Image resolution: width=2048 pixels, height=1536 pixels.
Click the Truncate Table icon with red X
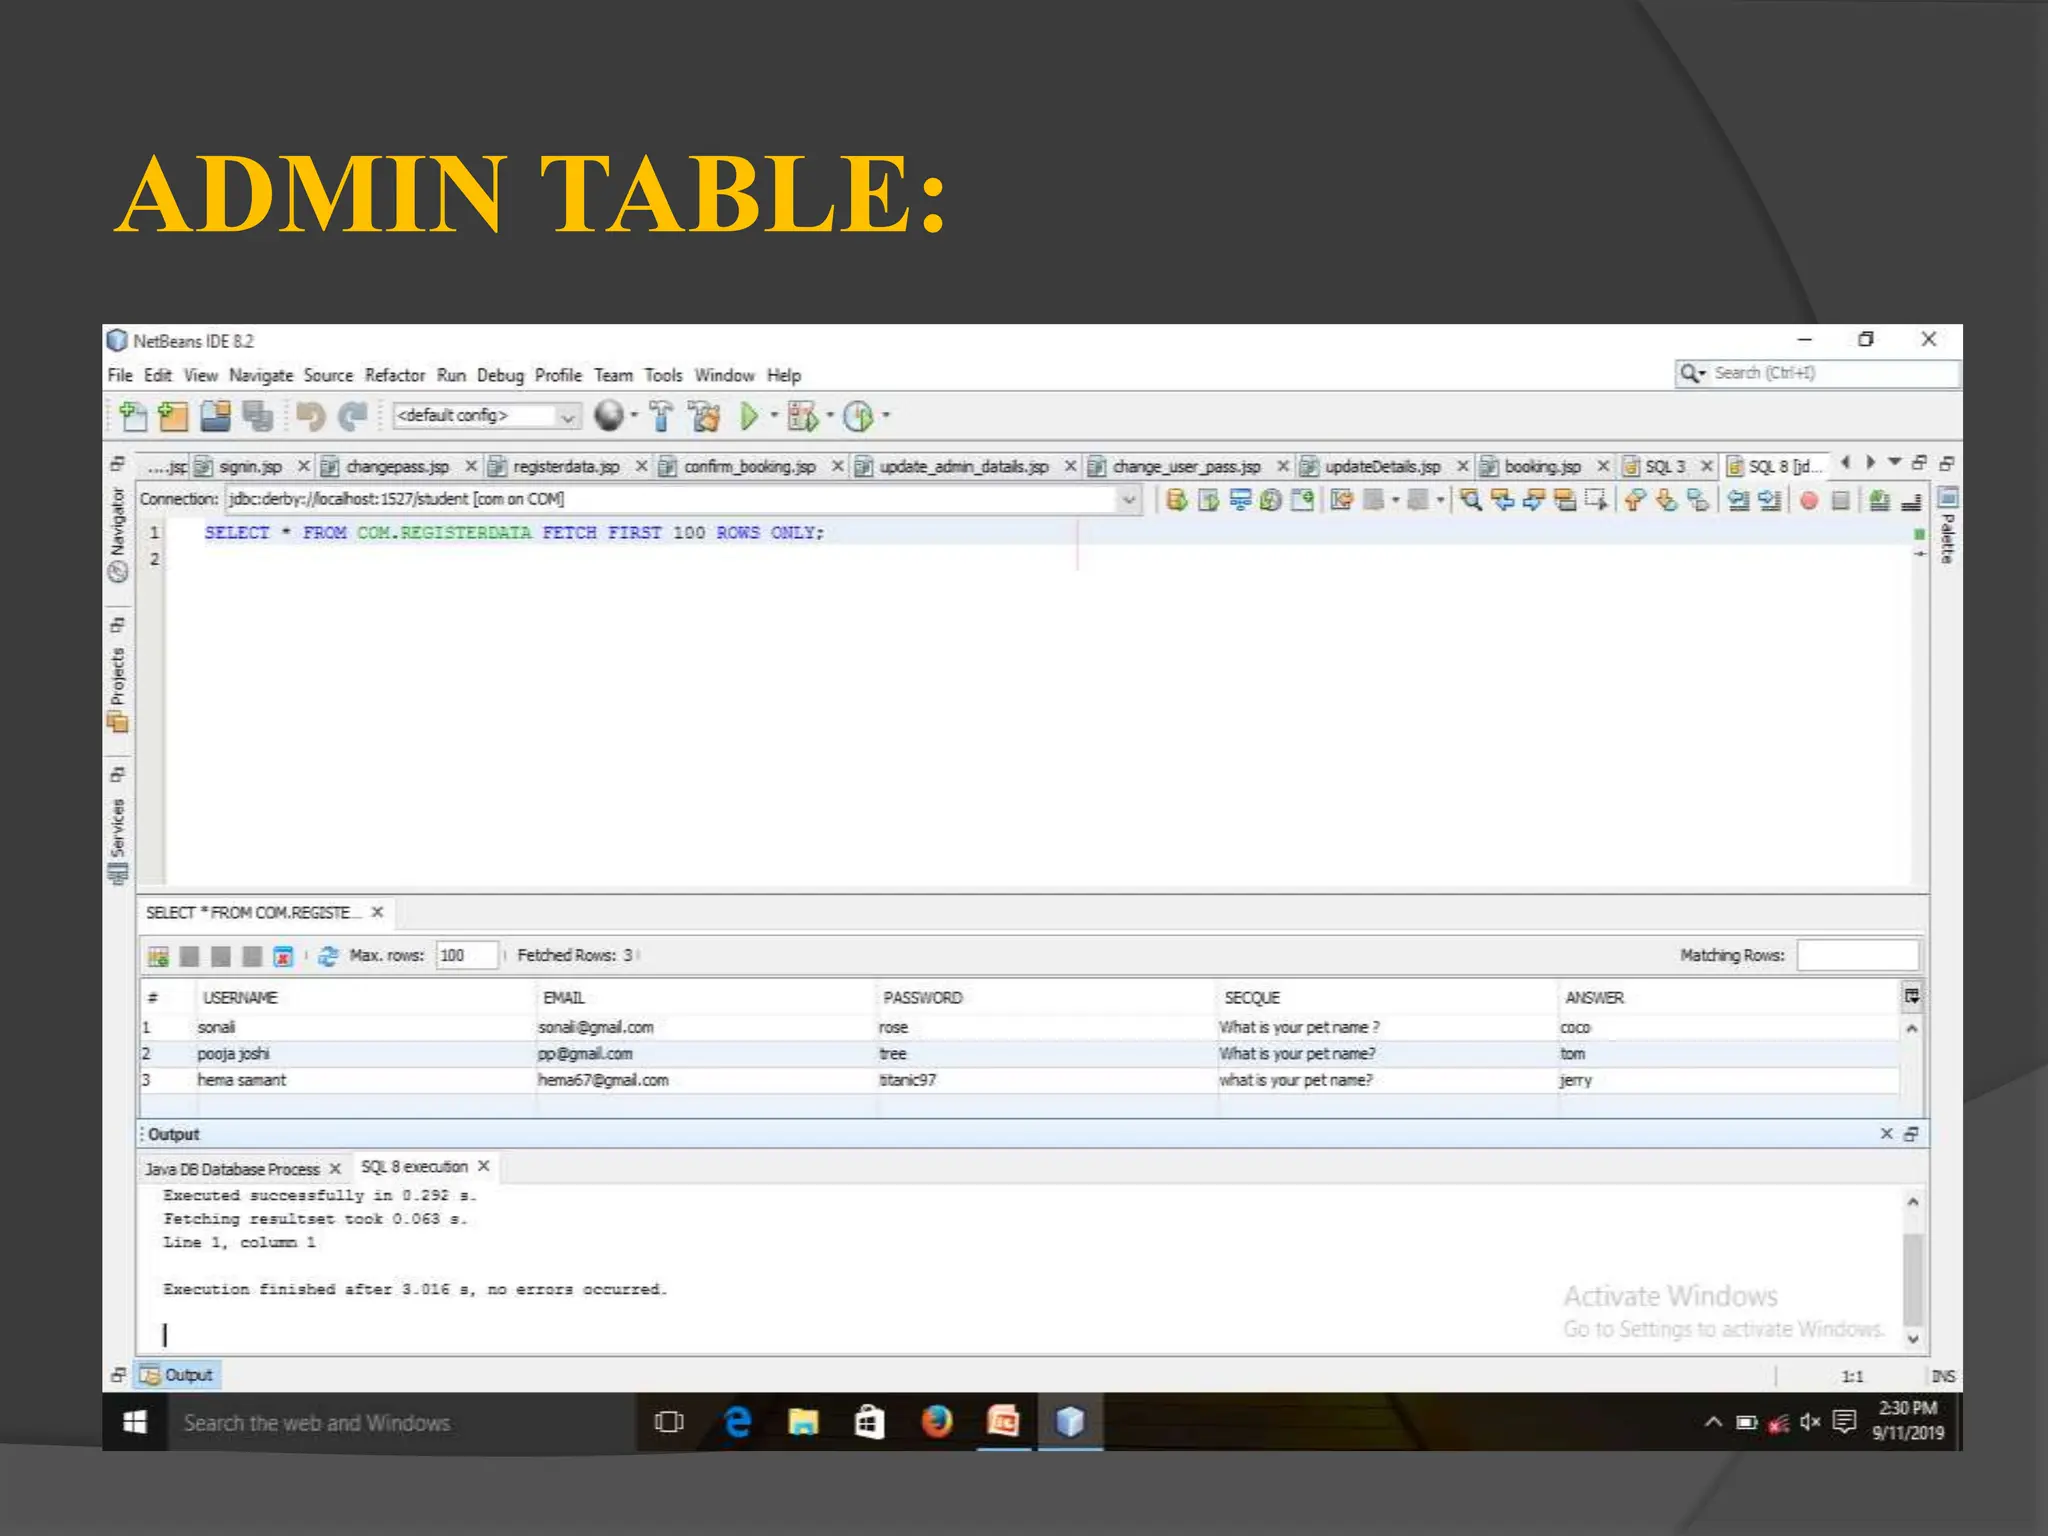click(283, 956)
